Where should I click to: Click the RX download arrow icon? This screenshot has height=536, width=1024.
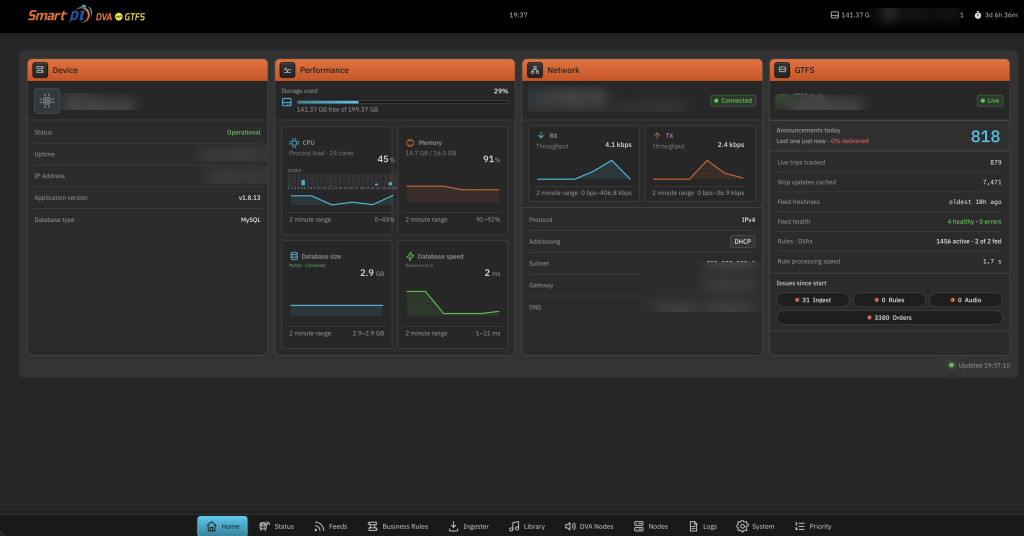(541, 135)
